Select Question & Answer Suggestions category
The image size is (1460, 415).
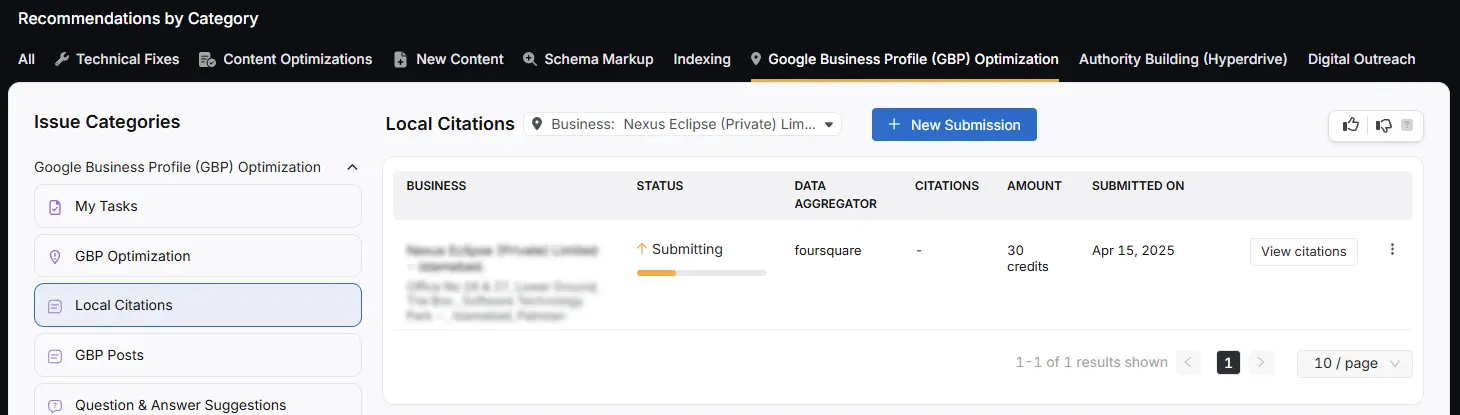[x=198, y=402]
